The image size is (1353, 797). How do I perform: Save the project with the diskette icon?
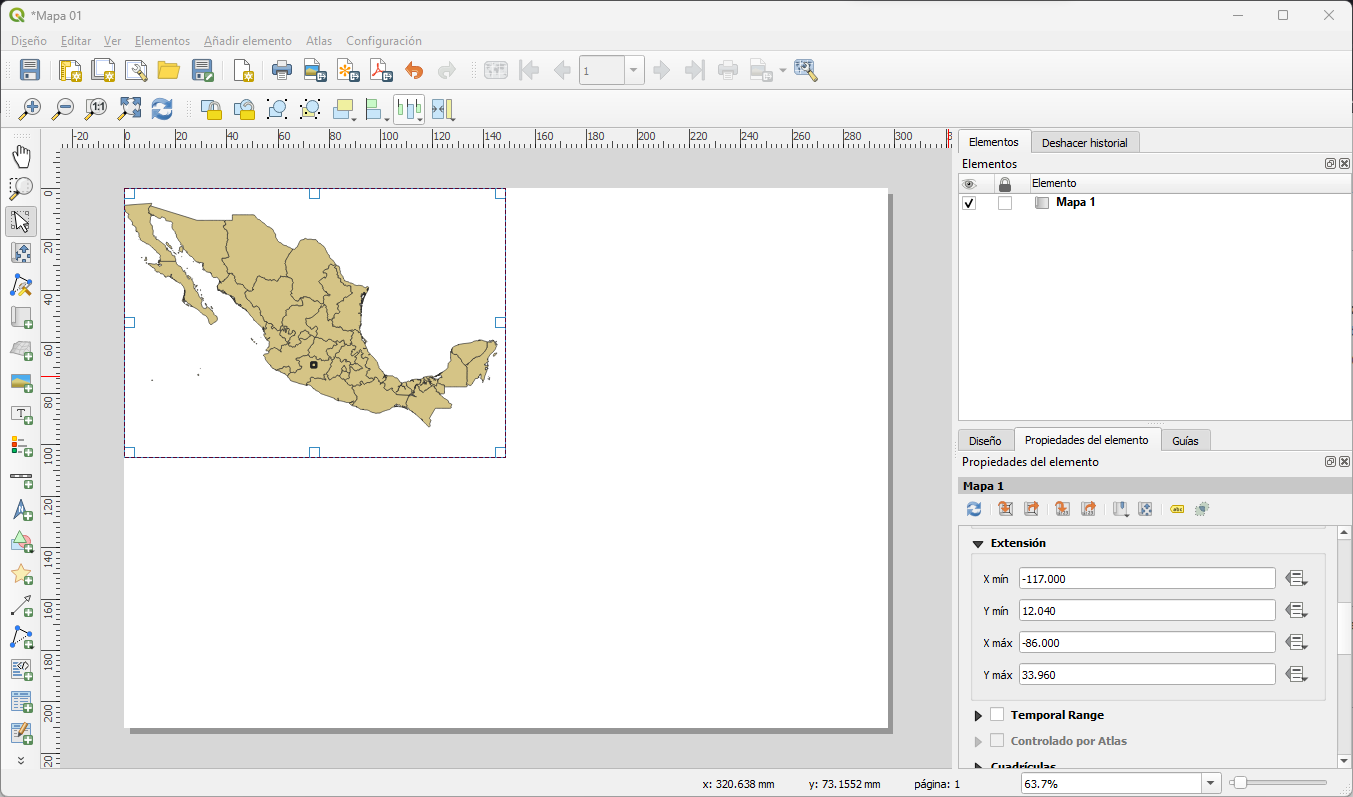point(30,70)
